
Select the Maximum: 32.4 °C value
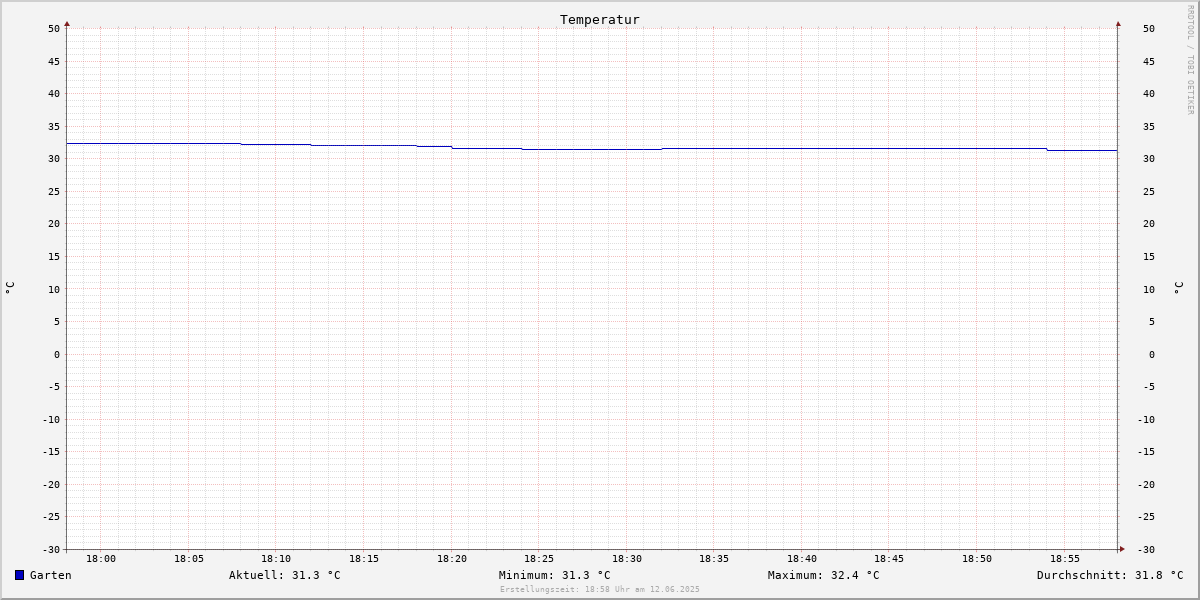(x=824, y=575)
